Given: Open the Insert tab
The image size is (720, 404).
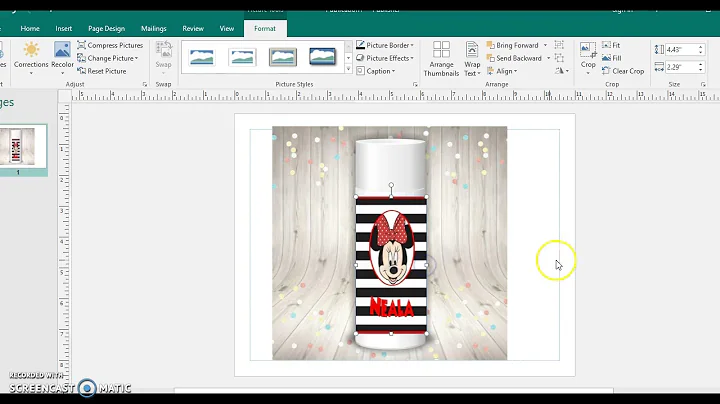Looking at the screenshot, I should pos(63,28).
